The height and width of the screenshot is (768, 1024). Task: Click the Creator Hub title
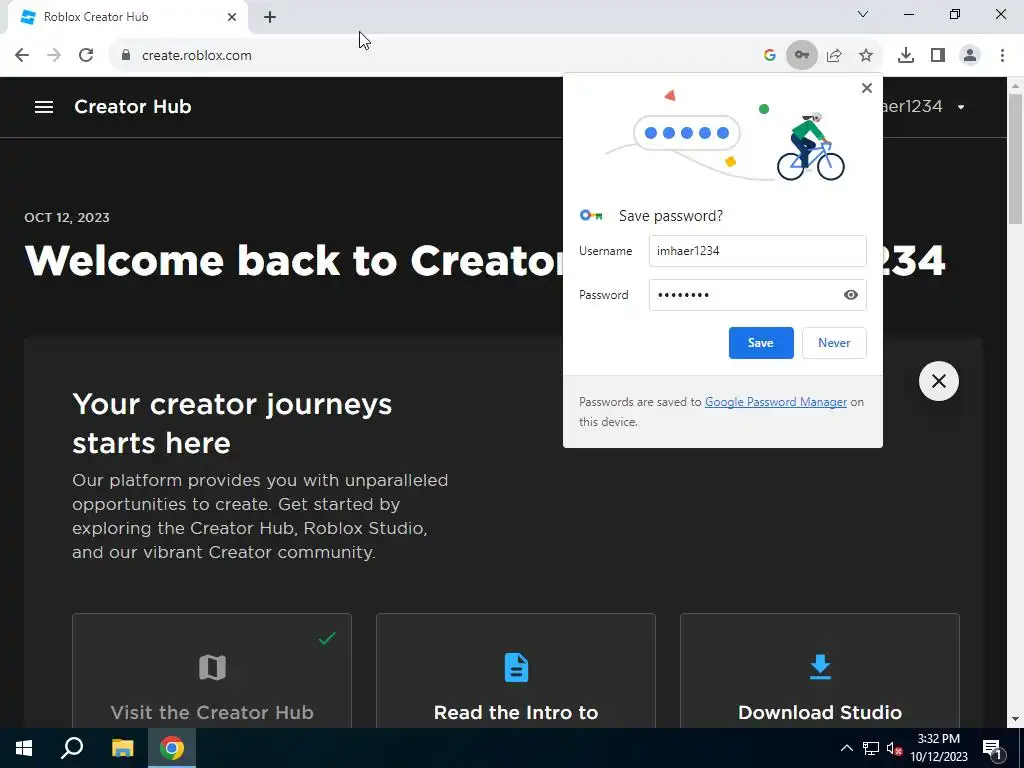click(x=133, y=106)
